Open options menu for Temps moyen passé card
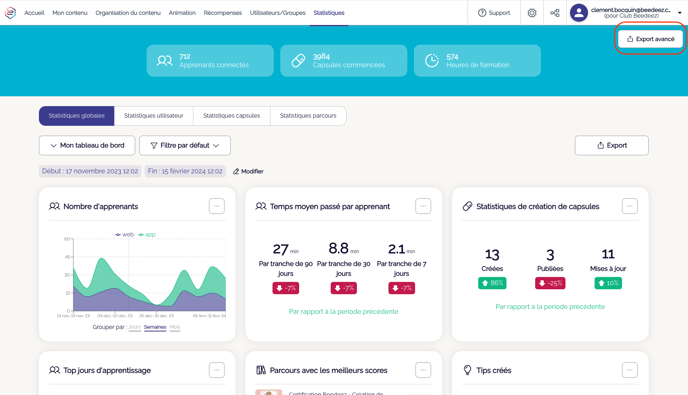Screen dimensions: 688x395 423,206
